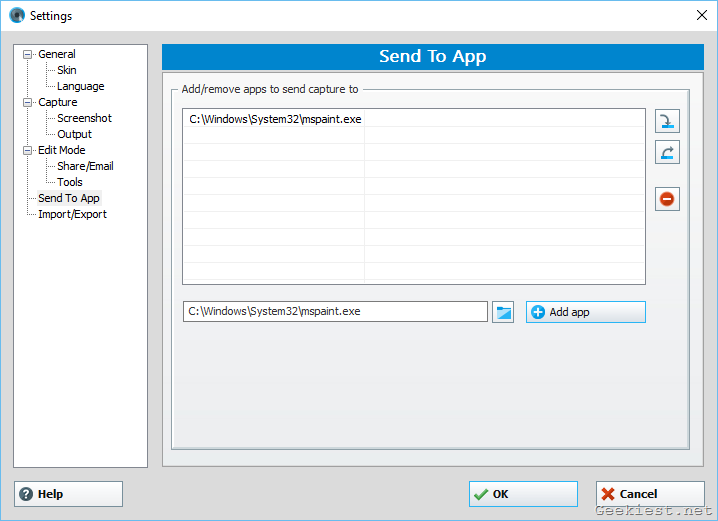Click the OK button
This screenshot has height=521, width=718.
523,494
